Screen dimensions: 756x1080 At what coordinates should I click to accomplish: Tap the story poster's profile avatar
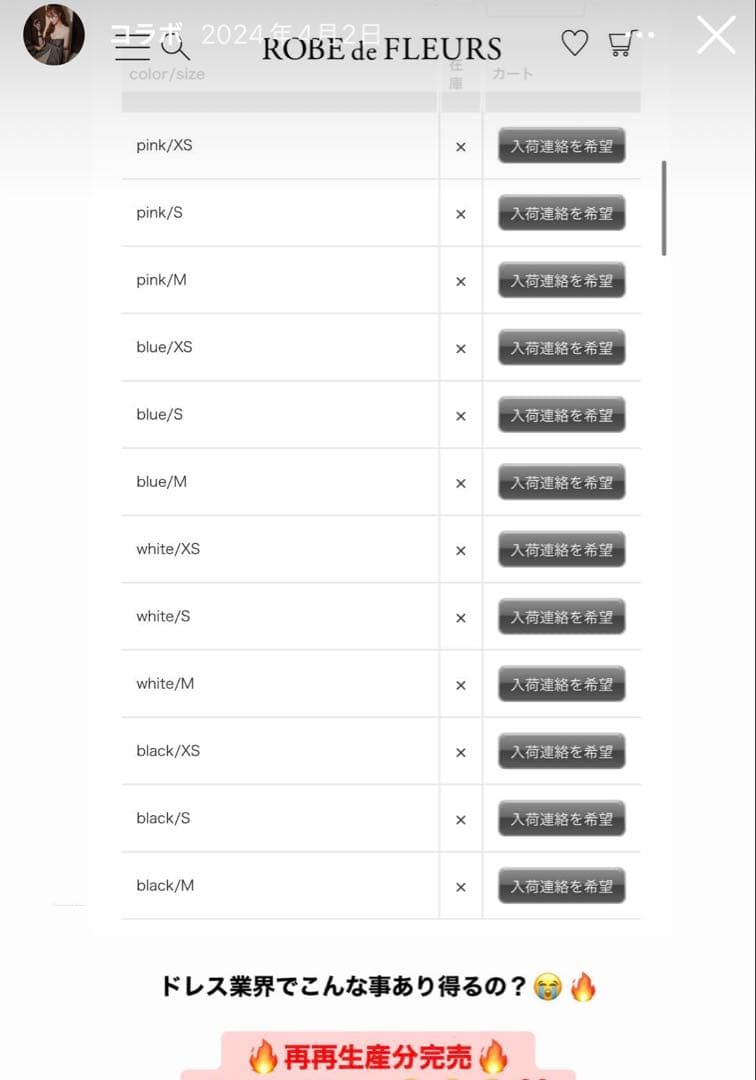point(54,35)
